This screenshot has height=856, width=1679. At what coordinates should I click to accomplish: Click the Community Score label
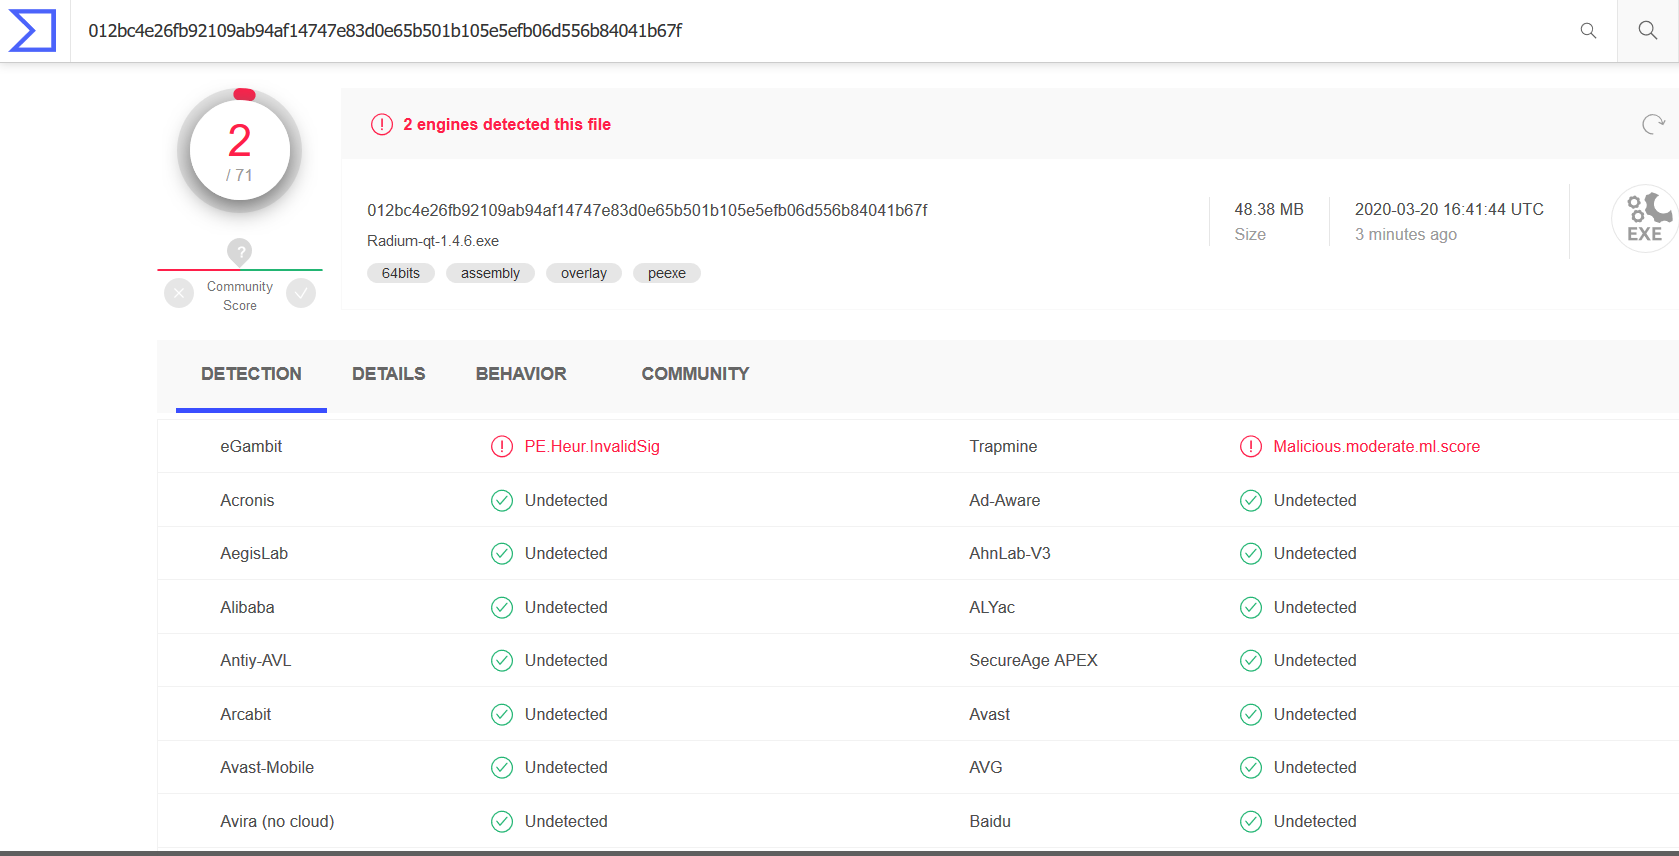[240, 296]
